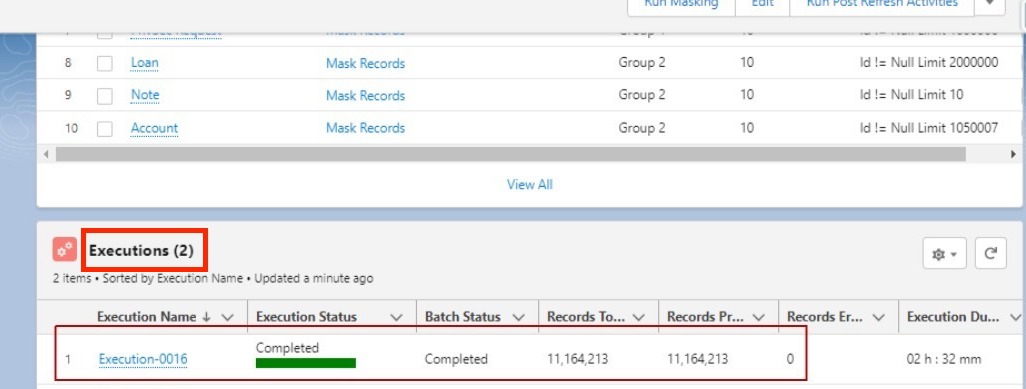1026x389 pixels.
Task: Click the green Completed progress bar
Action: tap(306, 363)
